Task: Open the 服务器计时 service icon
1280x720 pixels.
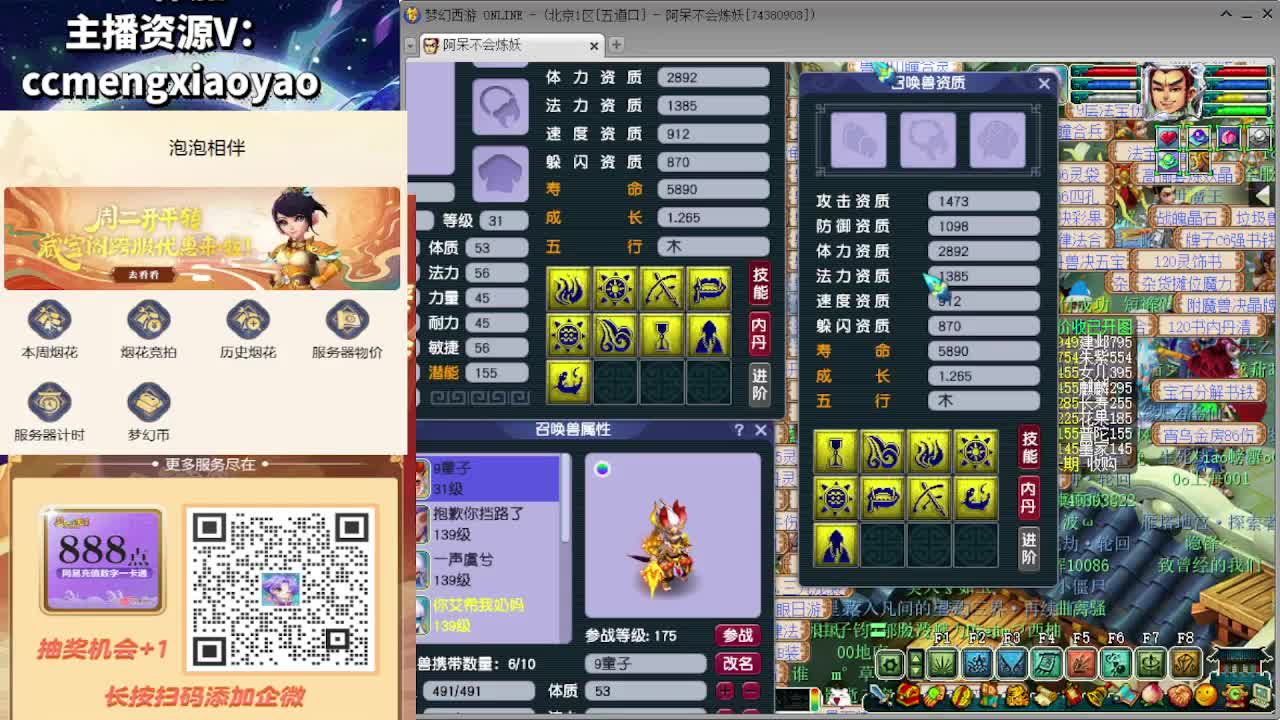Action: point(49,403)
